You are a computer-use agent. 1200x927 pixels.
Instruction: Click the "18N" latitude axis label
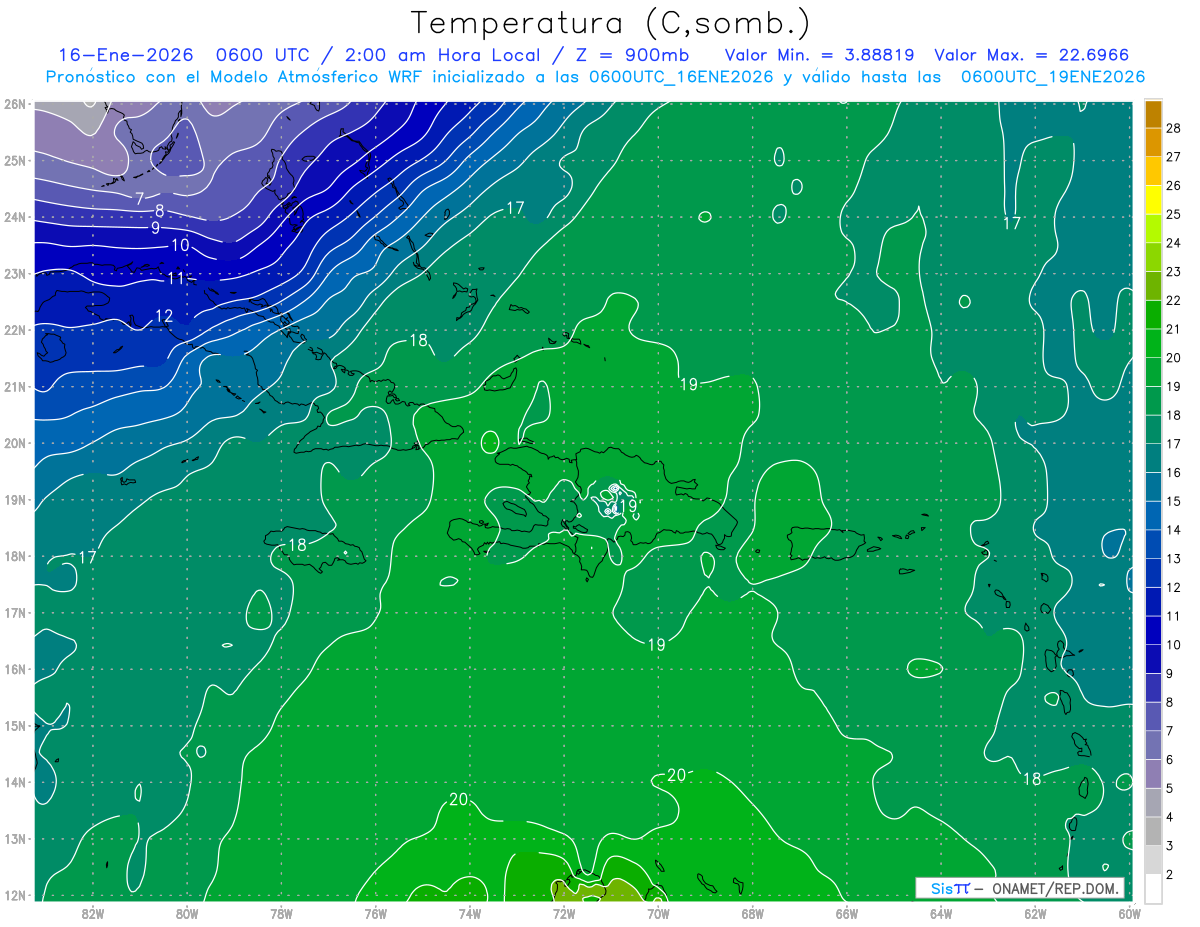pos(15,556)
